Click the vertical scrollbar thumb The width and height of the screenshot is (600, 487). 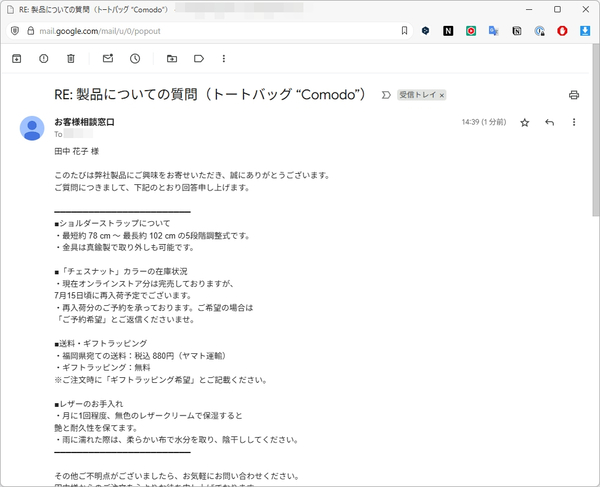pyautogui.click(x=596, y=131)
